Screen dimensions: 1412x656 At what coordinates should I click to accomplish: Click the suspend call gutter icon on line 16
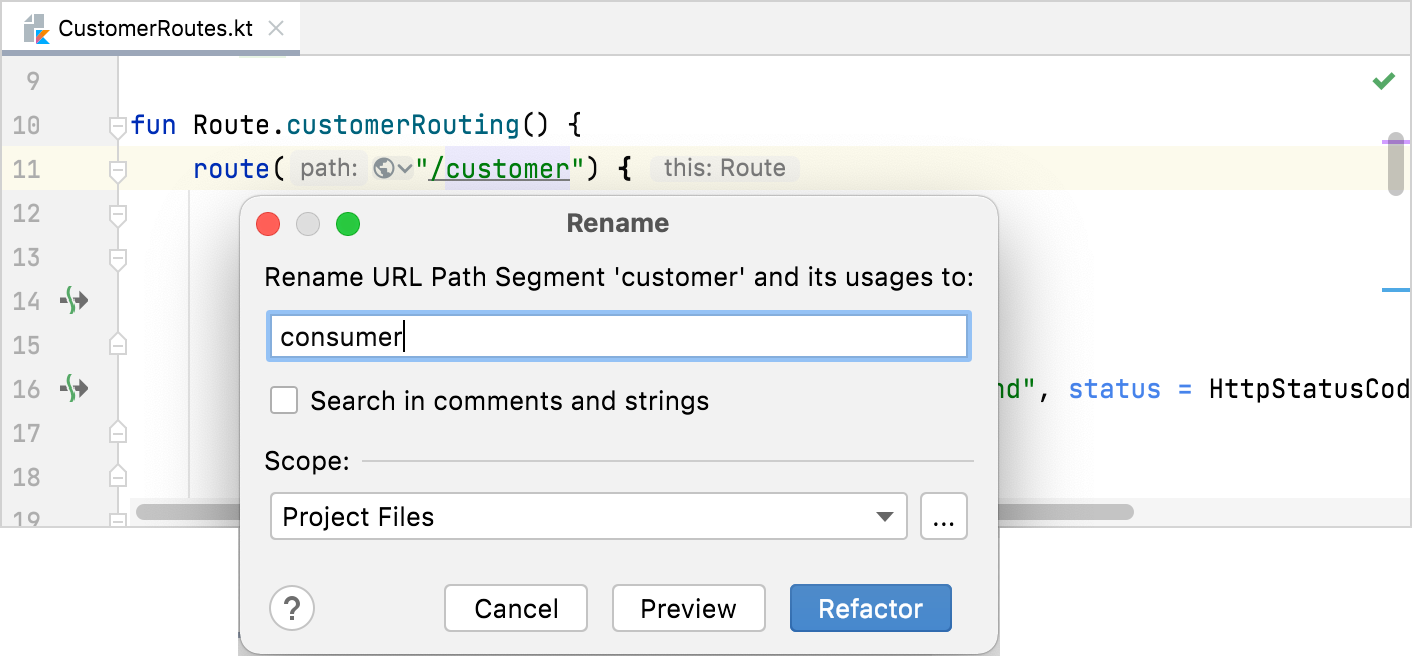pyautogui.click(x=75, y=388)
